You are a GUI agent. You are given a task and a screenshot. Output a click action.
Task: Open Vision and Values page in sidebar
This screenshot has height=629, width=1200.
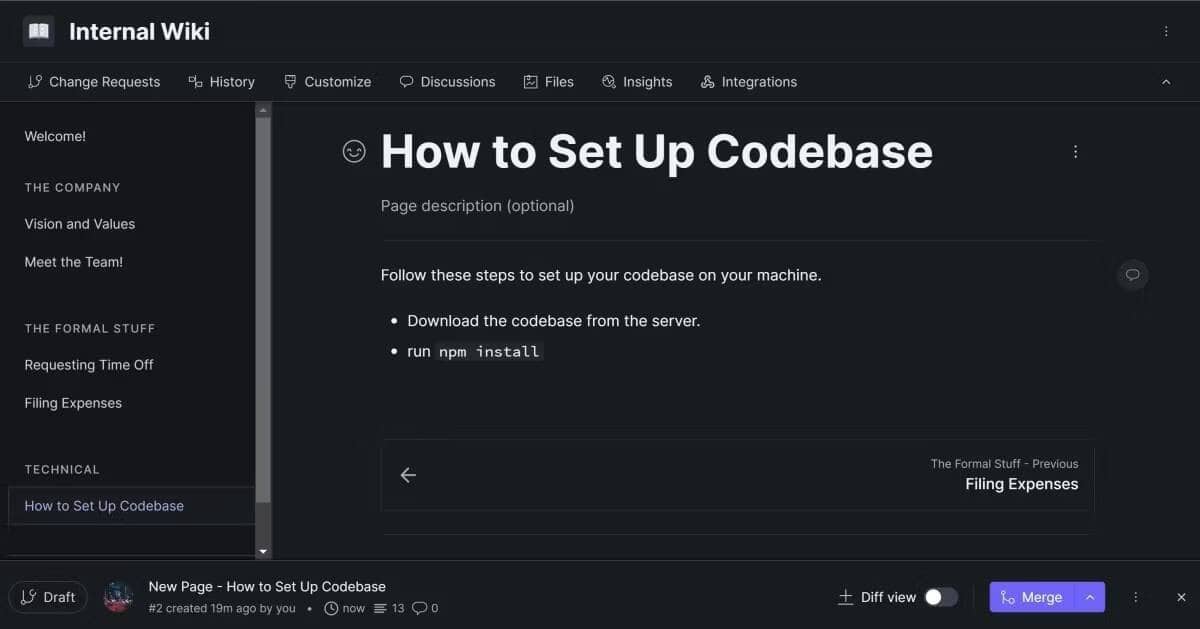(80, 224)
